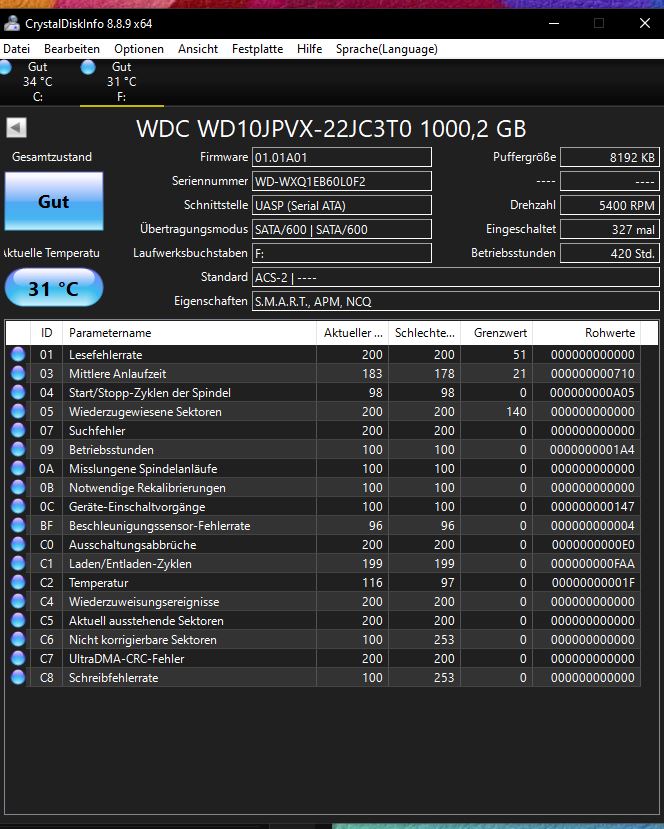
Task: Select the UltraDMA-CRC-Fehler parameter name
Action: [127, 659]
